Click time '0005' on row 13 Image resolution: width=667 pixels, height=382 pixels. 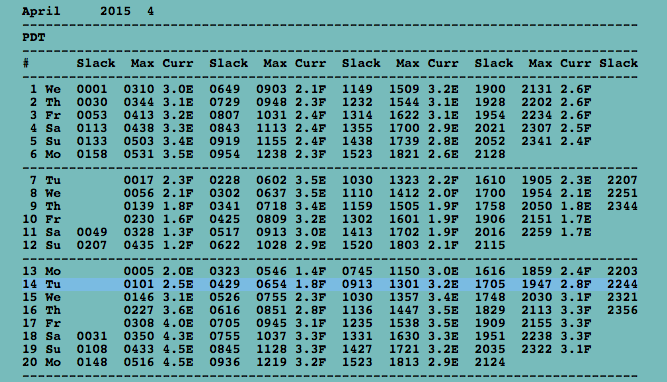click(139, 271)
